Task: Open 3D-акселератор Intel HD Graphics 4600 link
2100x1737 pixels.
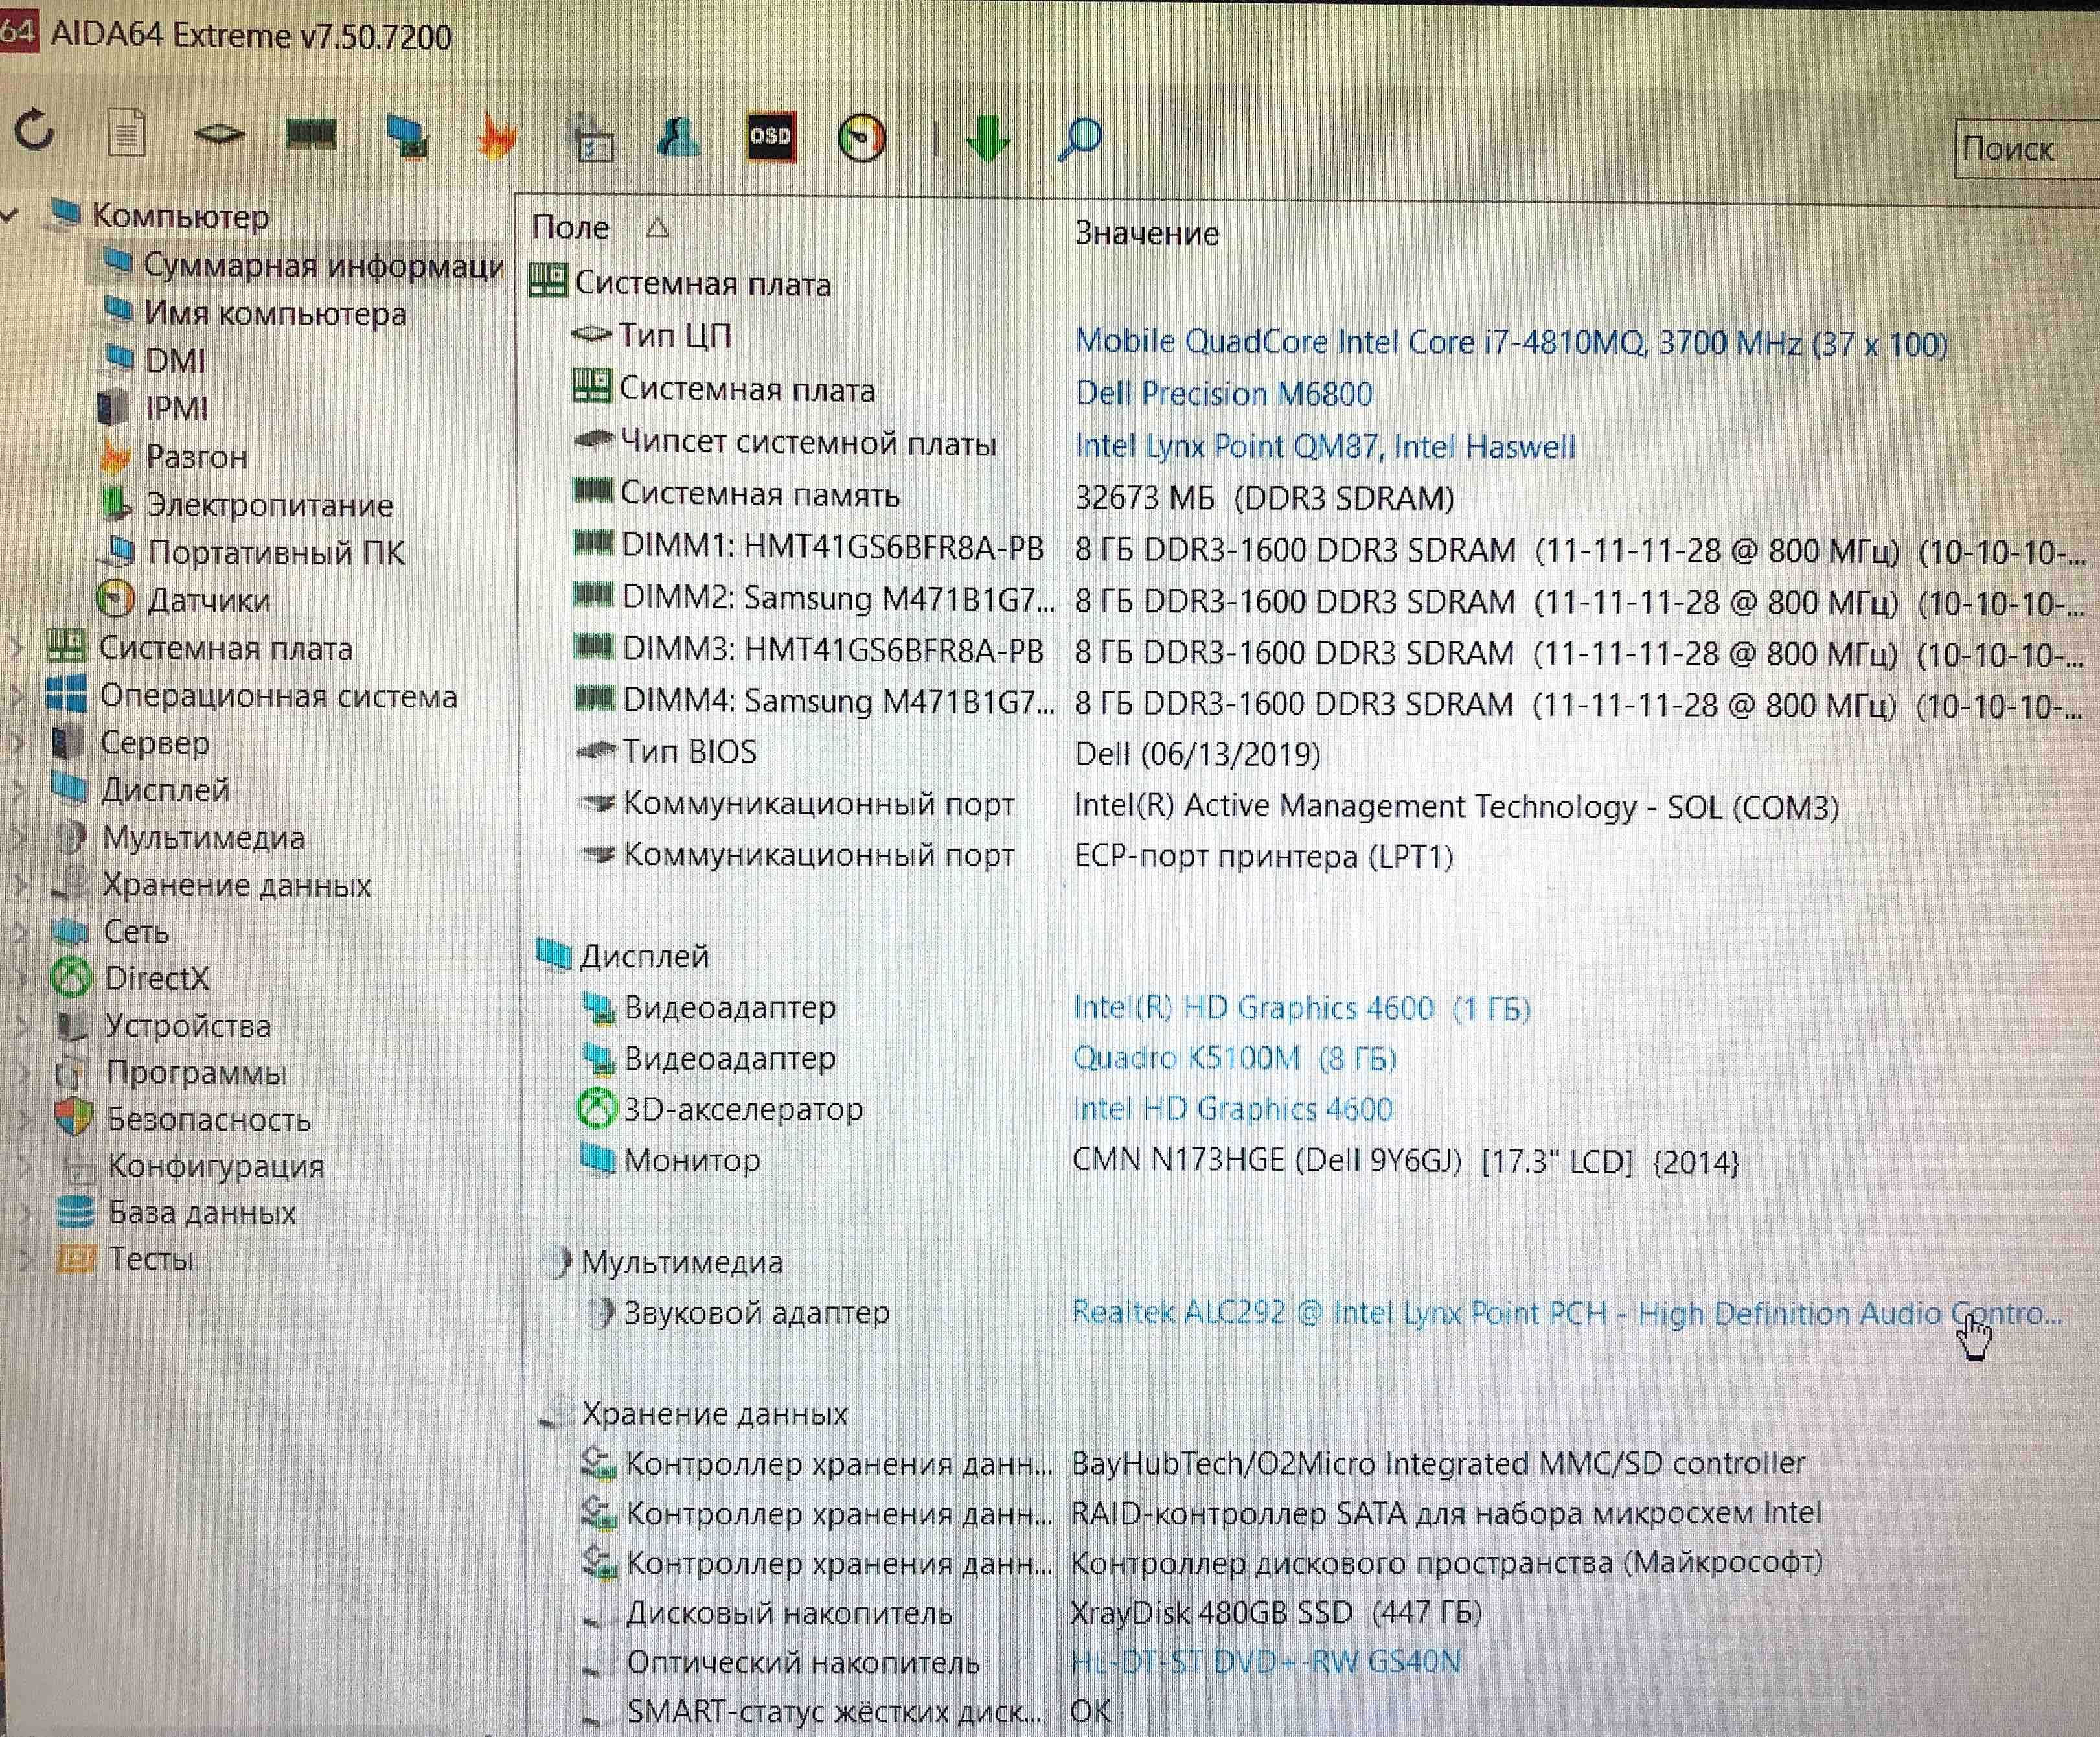Action: pyautogui.click(x=1232, y=1109)
